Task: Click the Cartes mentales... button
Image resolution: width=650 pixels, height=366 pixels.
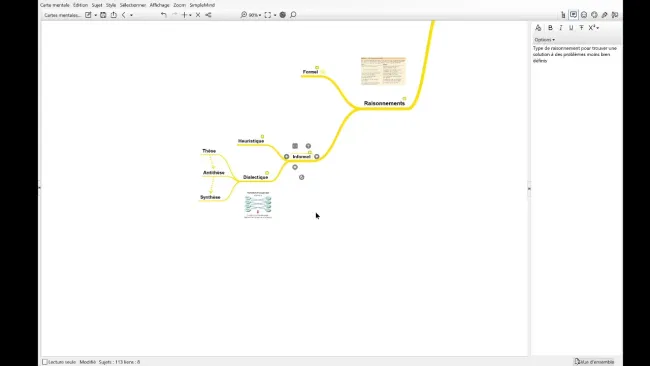Action: 63,15
